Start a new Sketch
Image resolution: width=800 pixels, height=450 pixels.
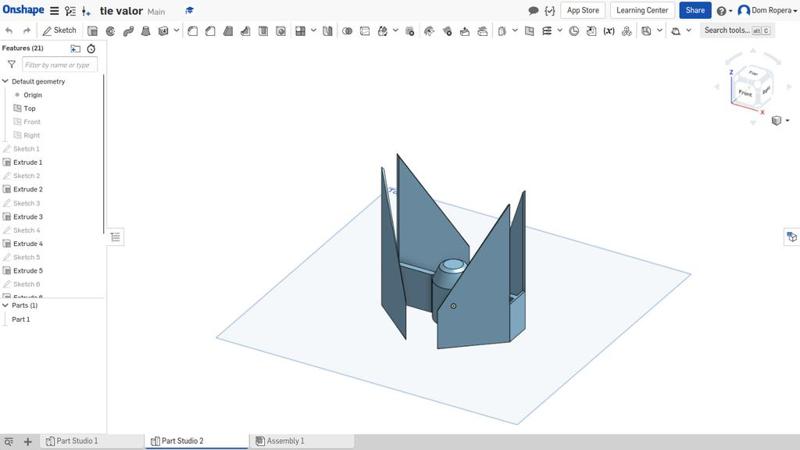click(59, 31)
